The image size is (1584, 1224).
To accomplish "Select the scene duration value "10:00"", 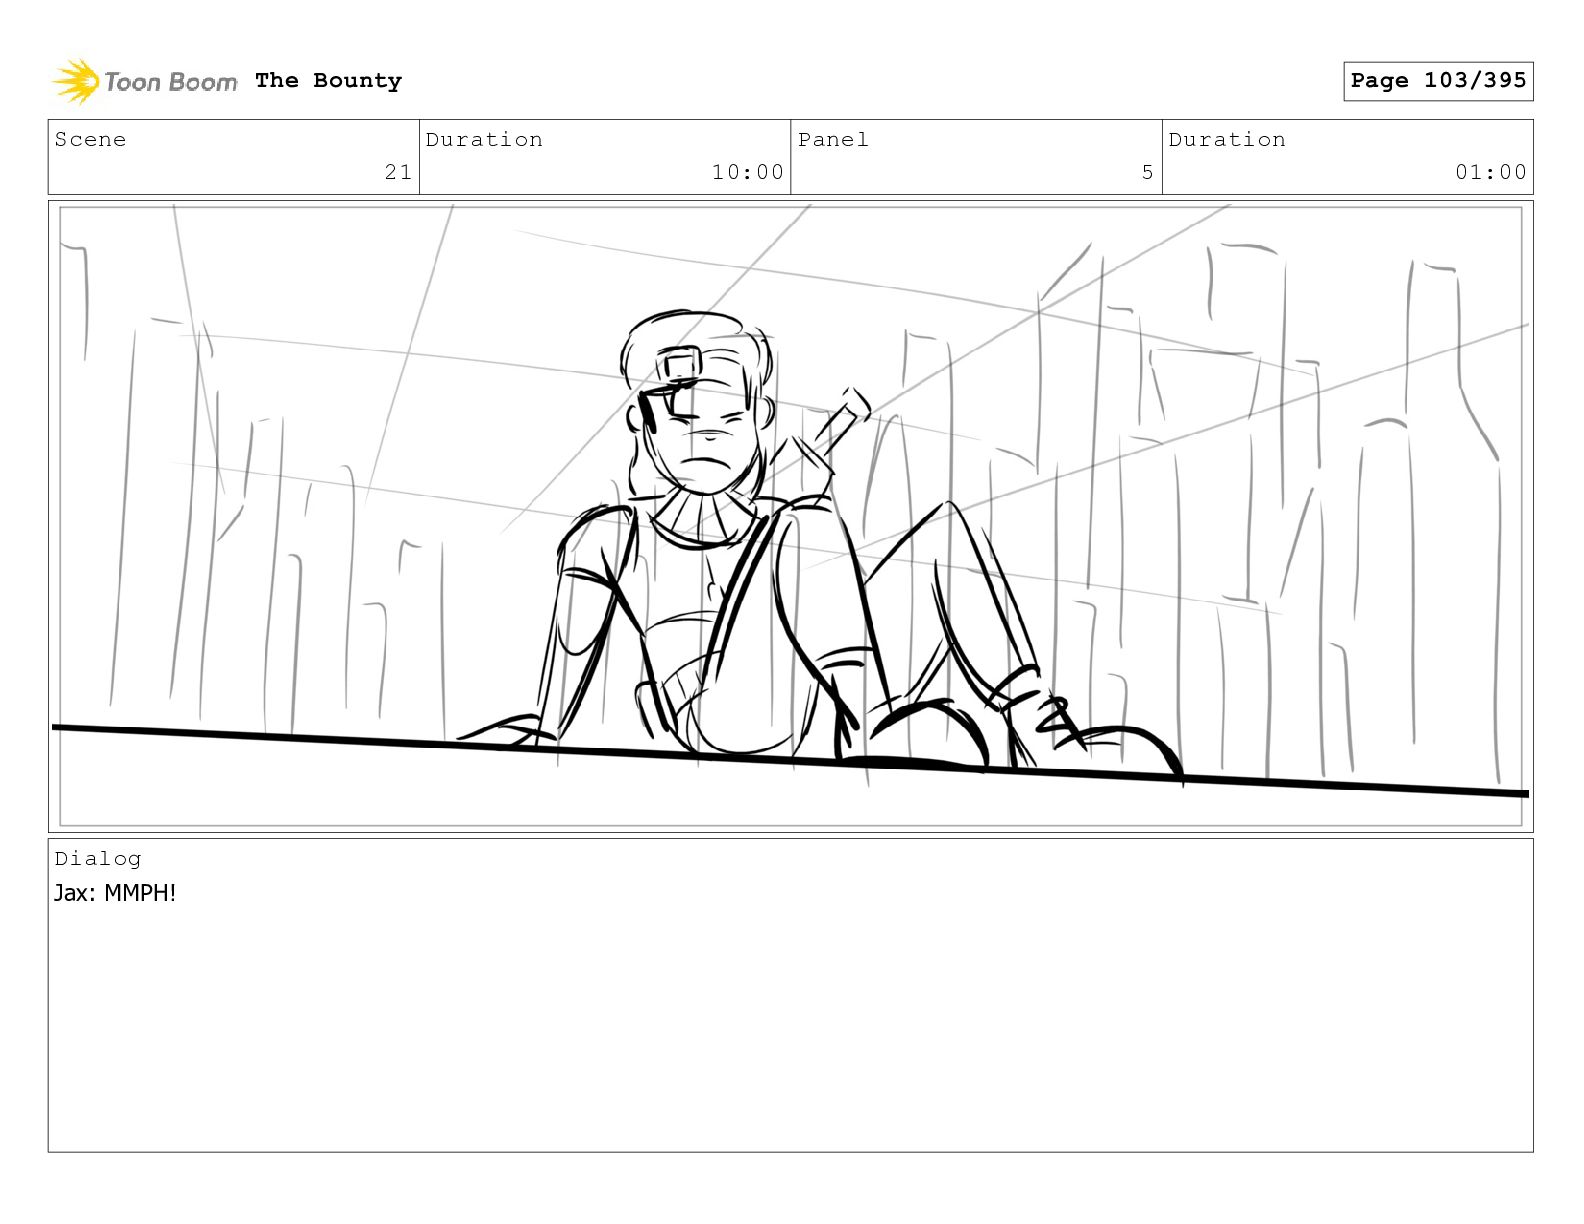I will click(747, 172).
